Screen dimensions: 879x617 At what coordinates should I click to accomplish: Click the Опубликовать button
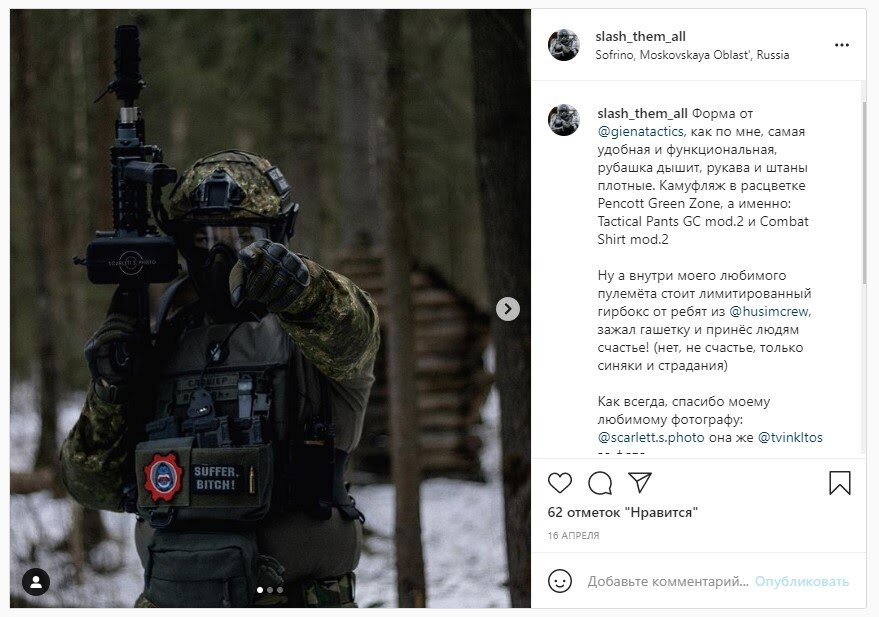[802, 581]
